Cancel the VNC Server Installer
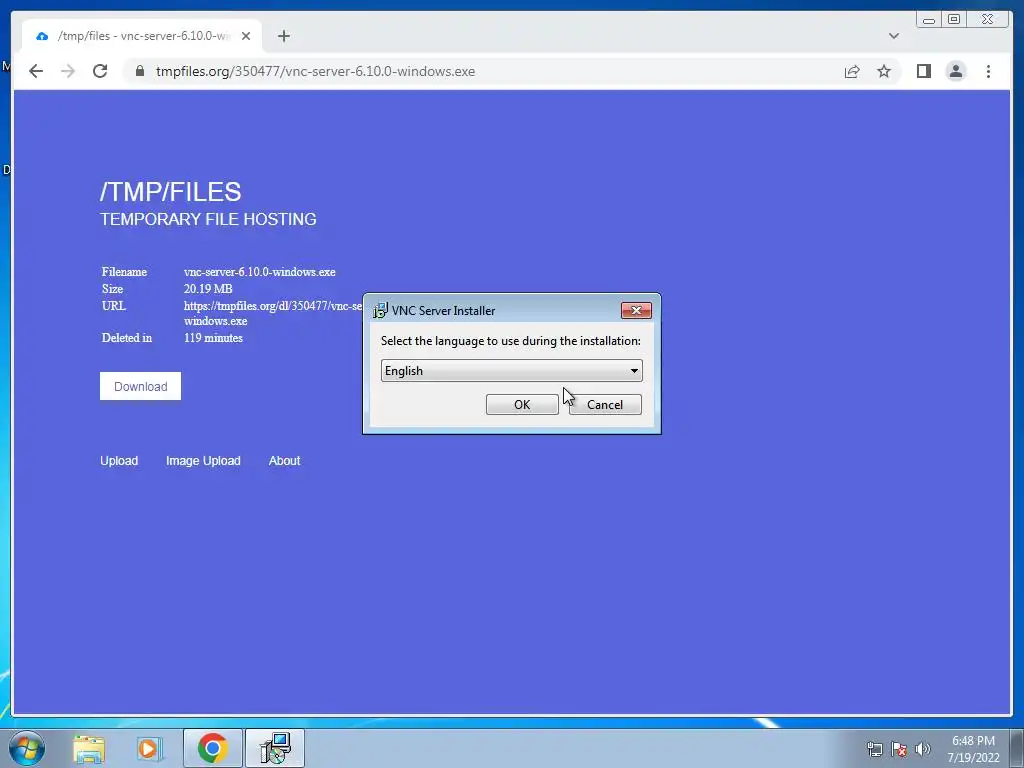The height and width of the screenshot is (768, 1024). [x=605, y=404]
